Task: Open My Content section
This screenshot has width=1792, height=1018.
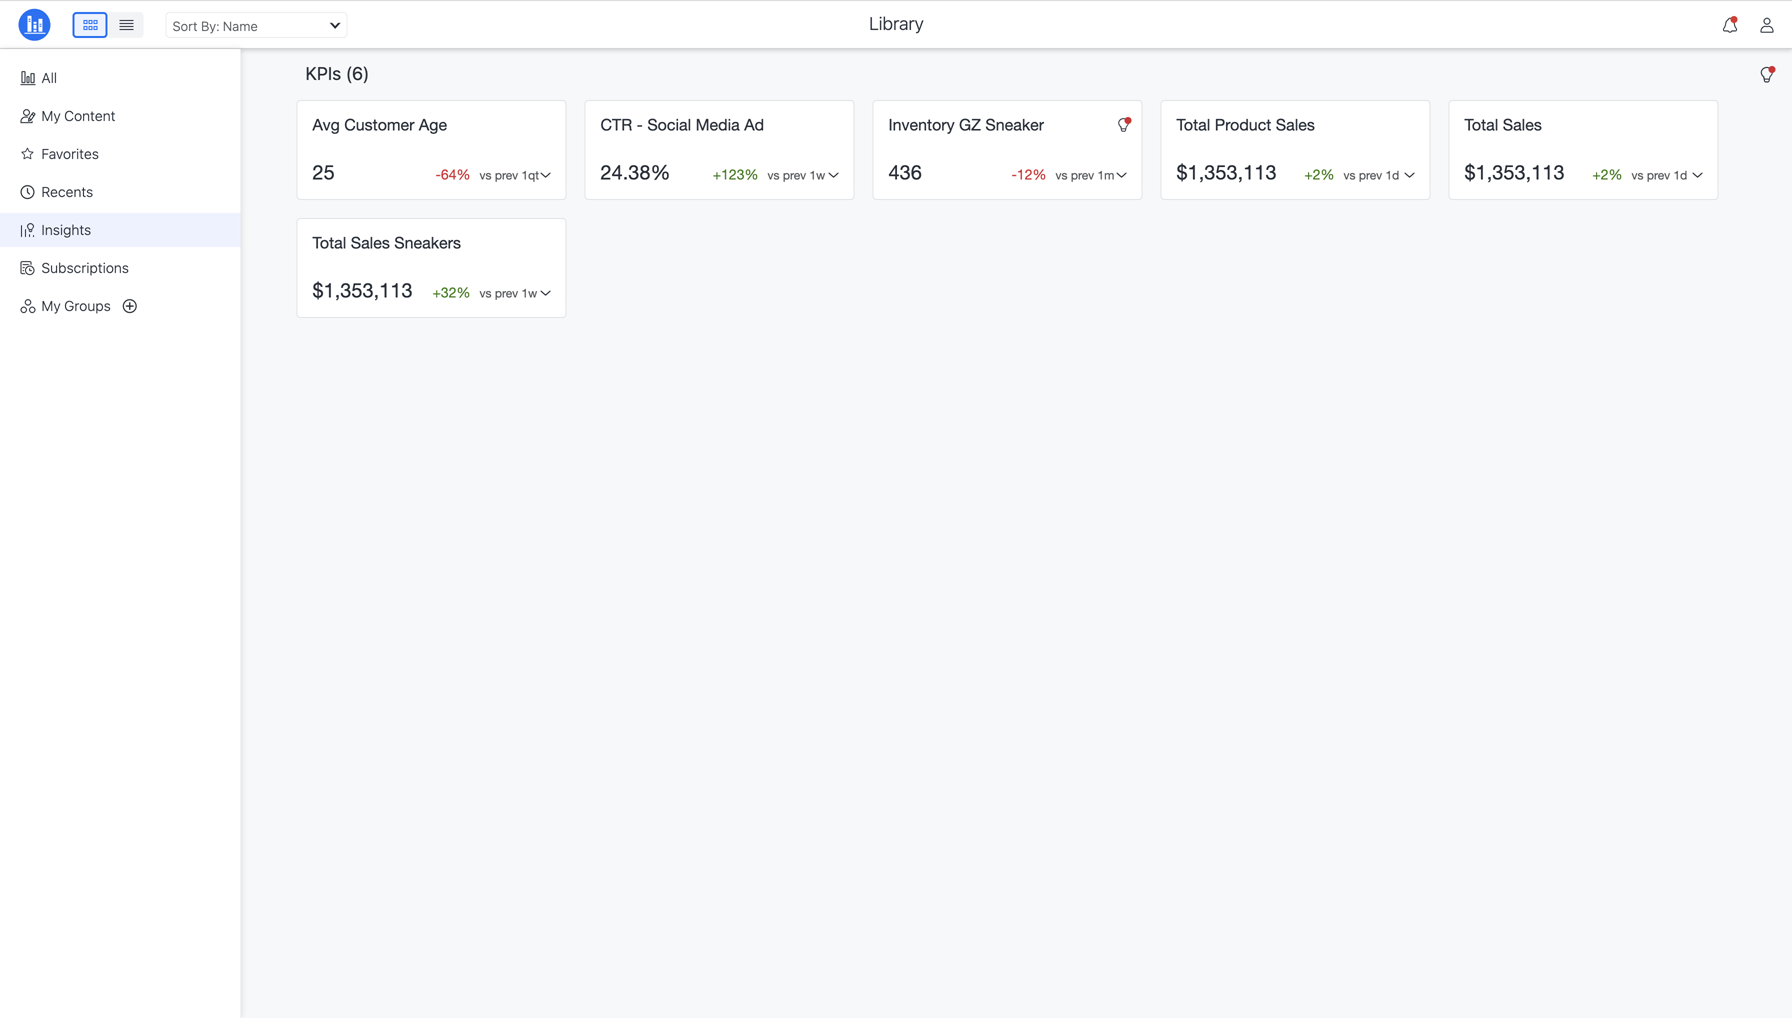Action: (78, 116)
